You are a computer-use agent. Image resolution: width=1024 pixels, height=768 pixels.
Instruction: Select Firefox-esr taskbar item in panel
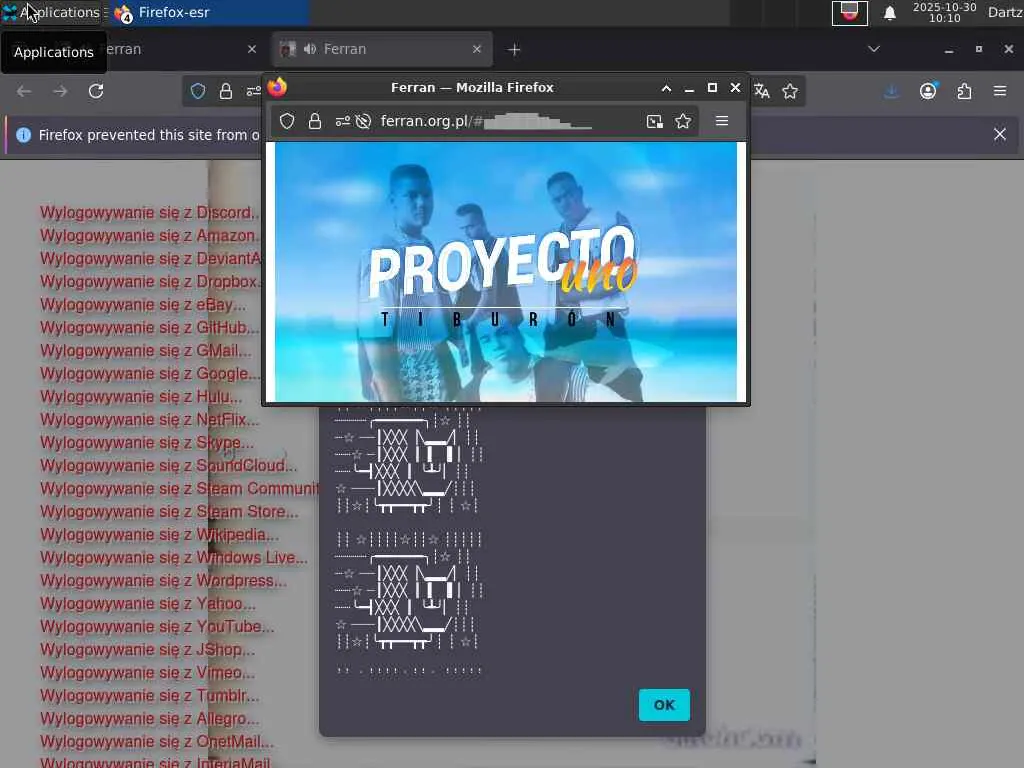[x=209, y=12]
